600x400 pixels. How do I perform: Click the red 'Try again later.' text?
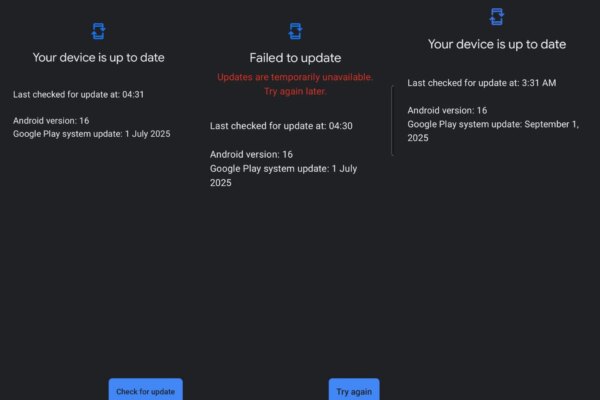[x=295, y=91]
